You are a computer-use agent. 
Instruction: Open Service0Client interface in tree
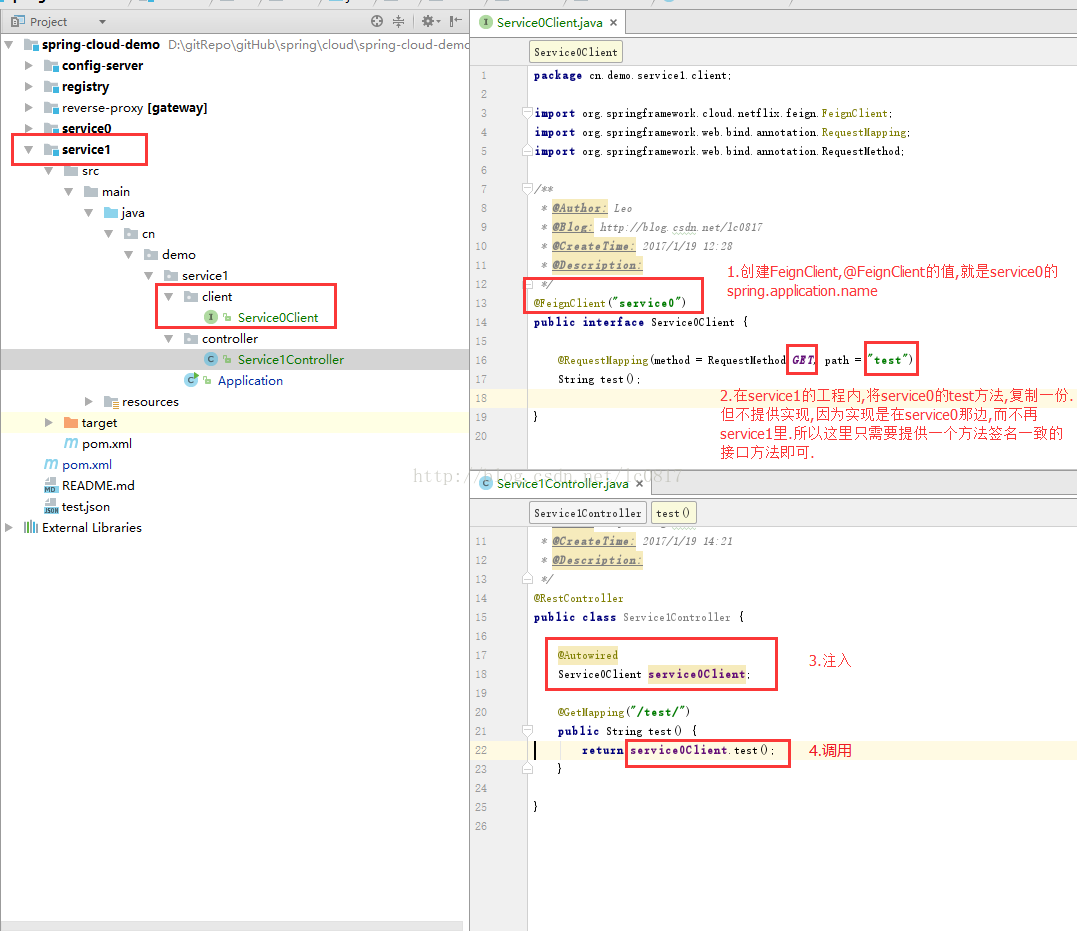coord(277,318)
